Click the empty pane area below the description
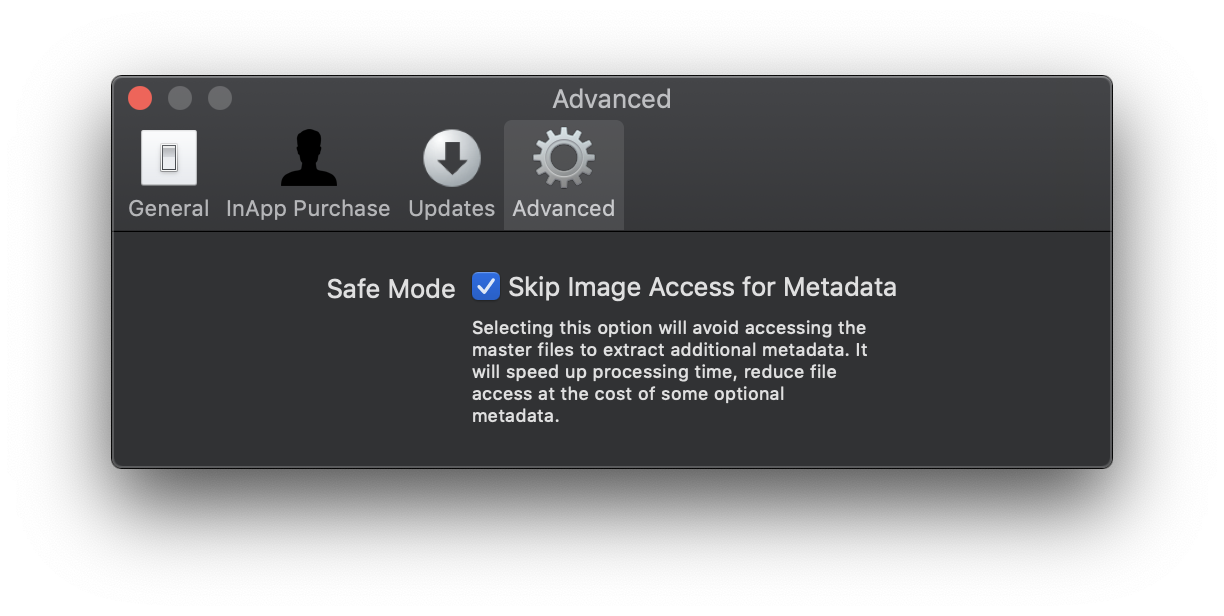 [612, 447]
